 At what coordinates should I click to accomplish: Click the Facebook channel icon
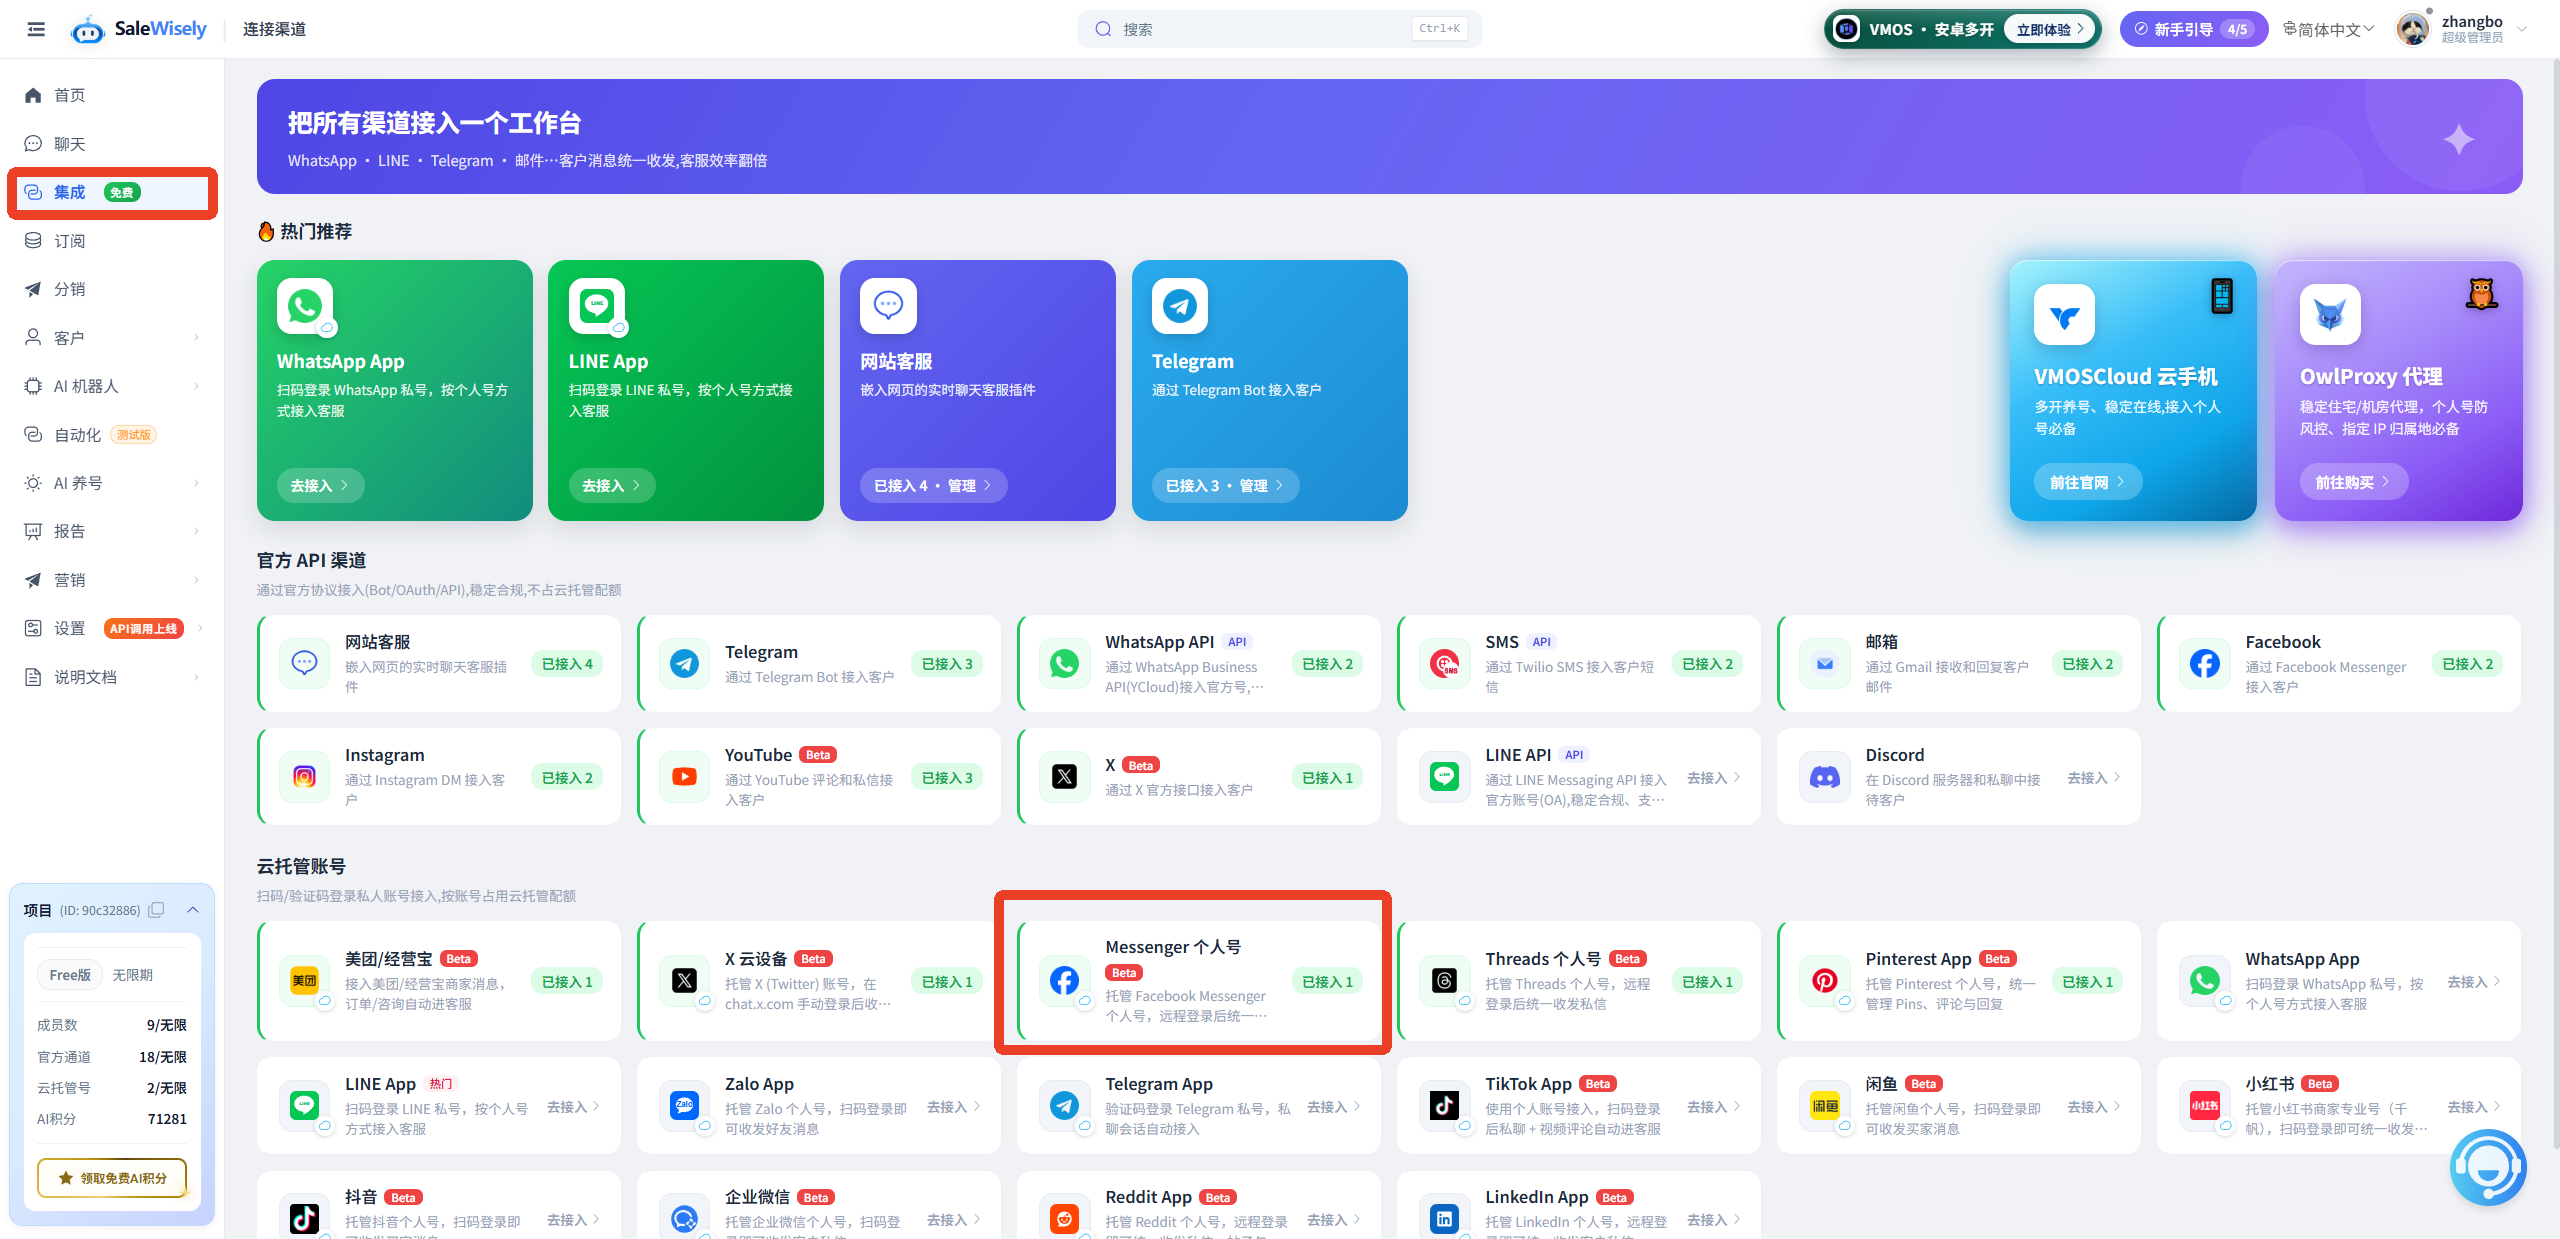(2204, 664)
